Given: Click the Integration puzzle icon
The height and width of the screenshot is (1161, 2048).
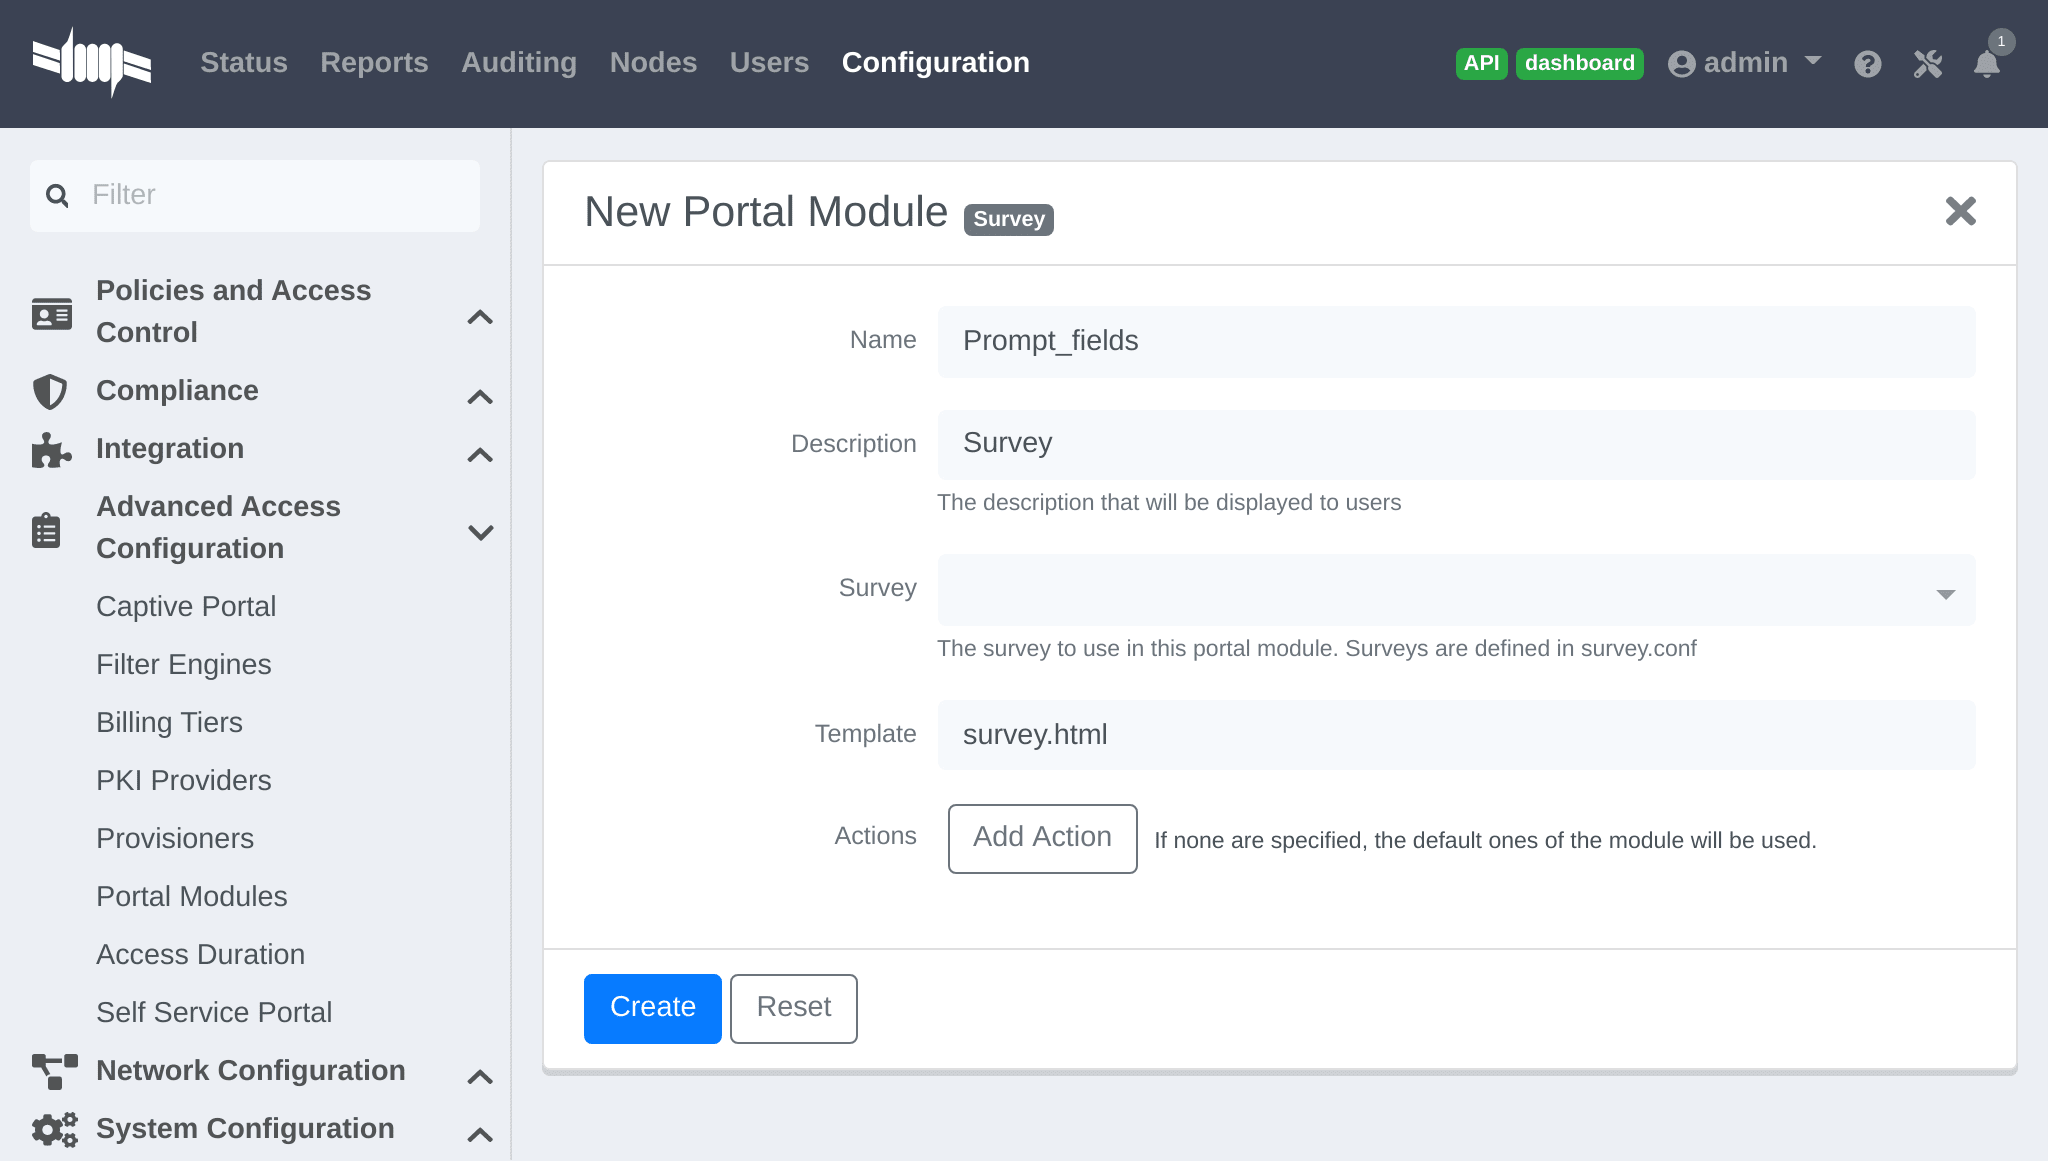Looking at the screenshot, I should (51, 449).
